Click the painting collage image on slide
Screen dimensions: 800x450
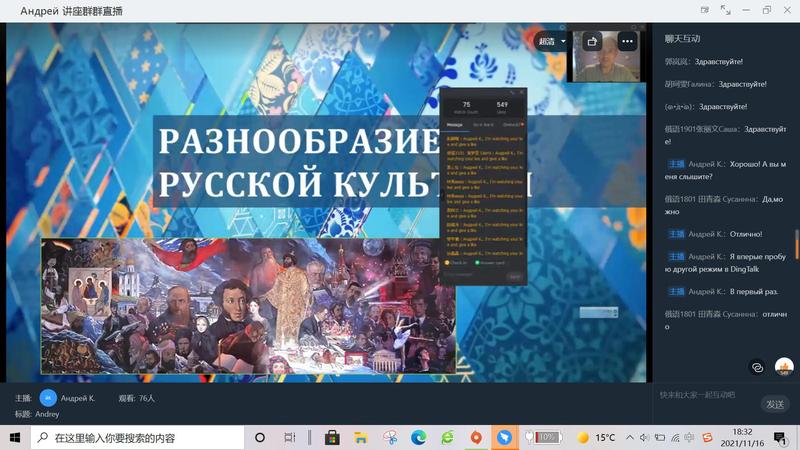248,306
